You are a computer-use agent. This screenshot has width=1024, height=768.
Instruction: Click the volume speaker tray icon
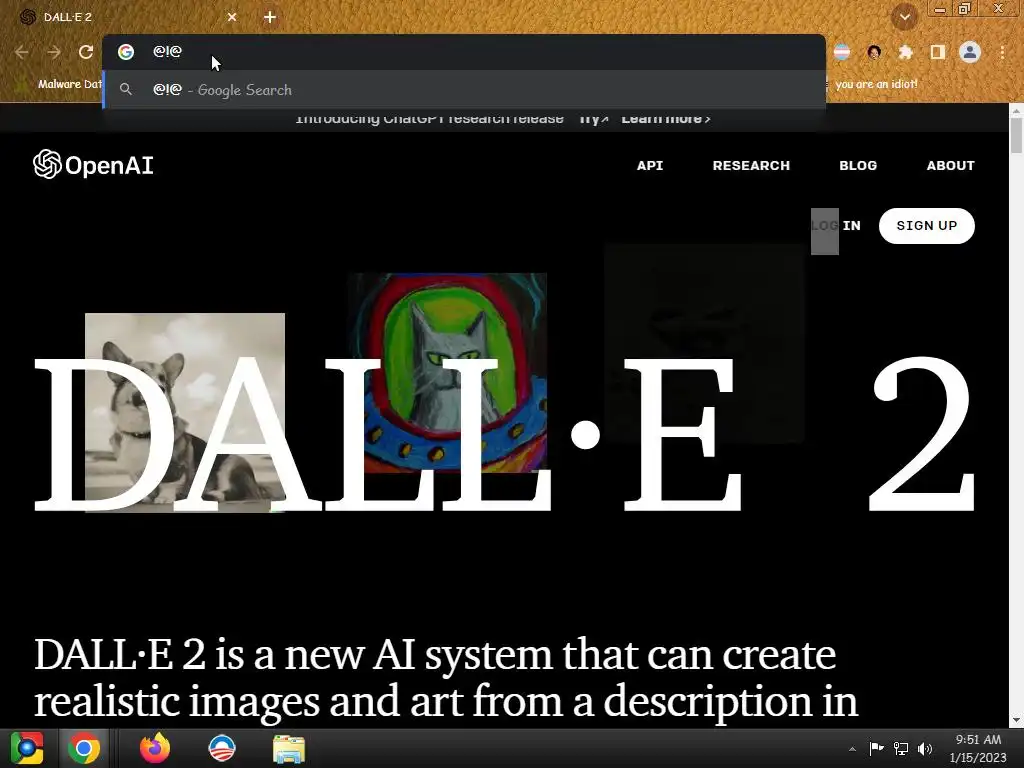tap(925, 748)
